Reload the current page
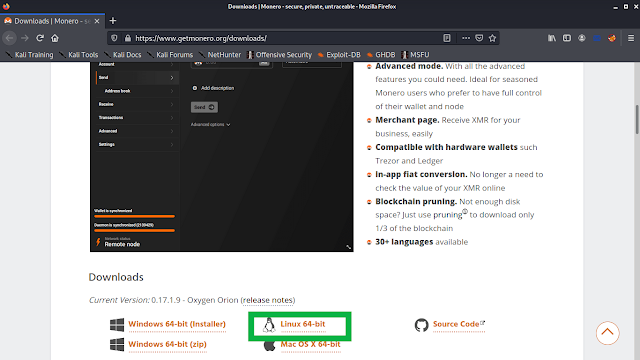 click(x=40, y=38)
